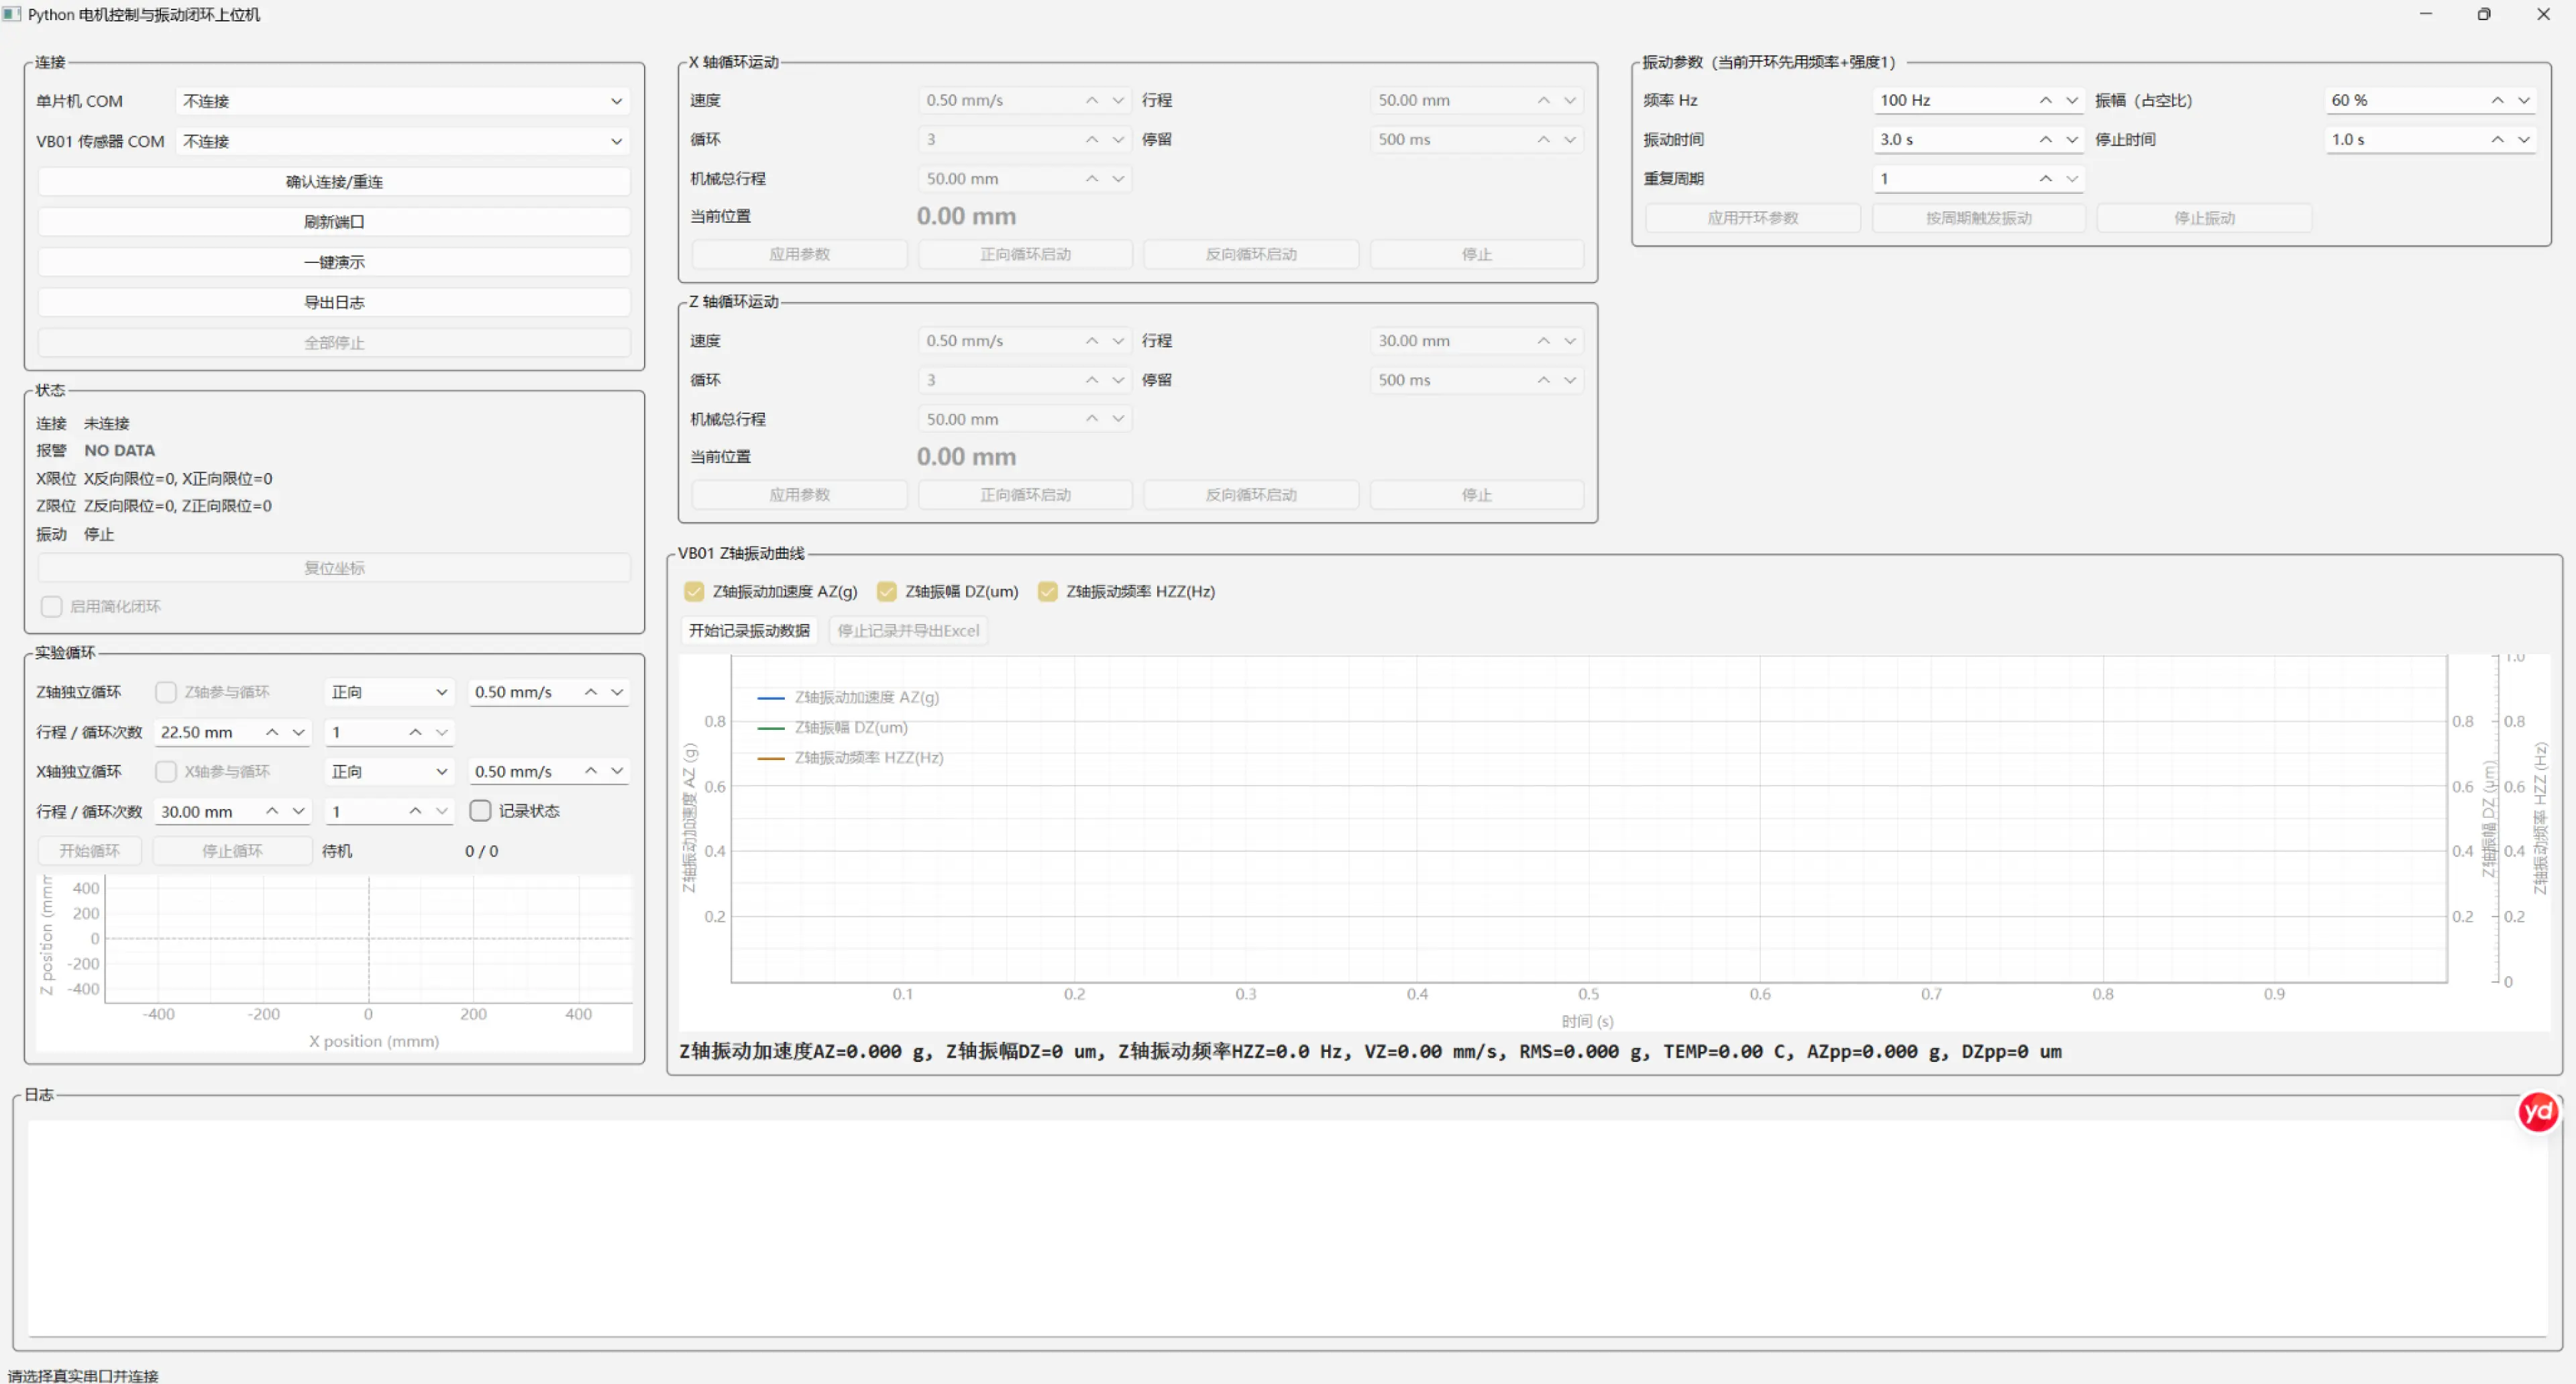Check 启用简化闭环 checkbox
Image resolution: width=2576 pixels, height=1384 pixels.
click(x=51, y=607)
